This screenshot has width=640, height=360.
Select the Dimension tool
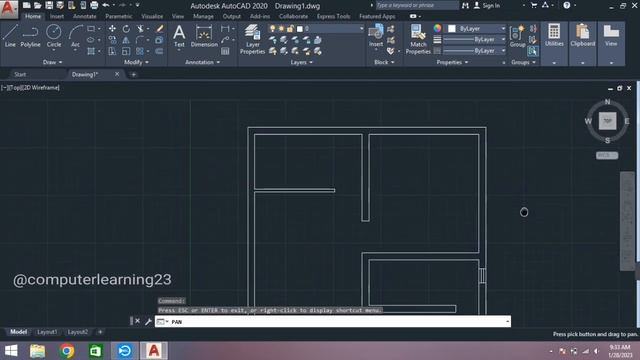coord(204,36)
